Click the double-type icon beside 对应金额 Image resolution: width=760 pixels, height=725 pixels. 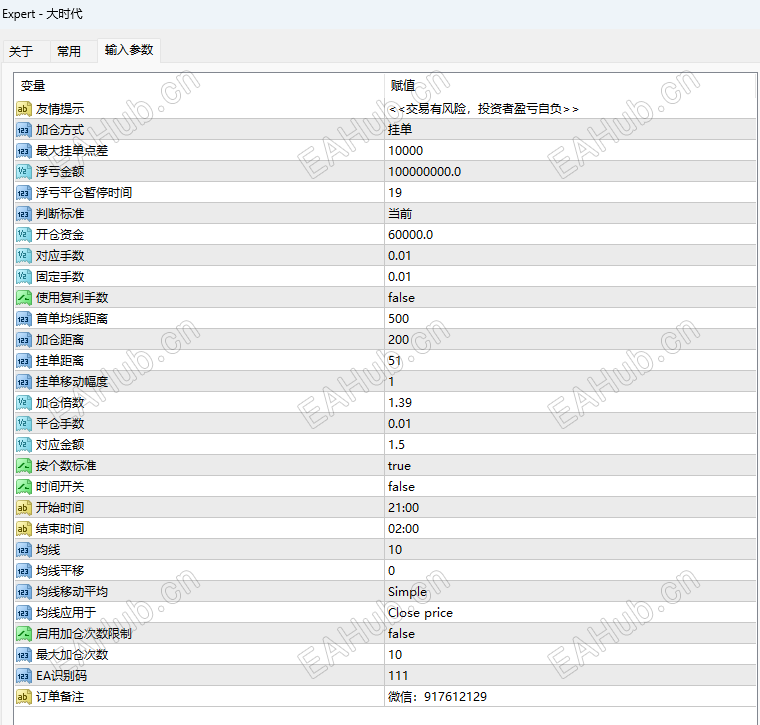pyautogui.click(x=24, y=444)
